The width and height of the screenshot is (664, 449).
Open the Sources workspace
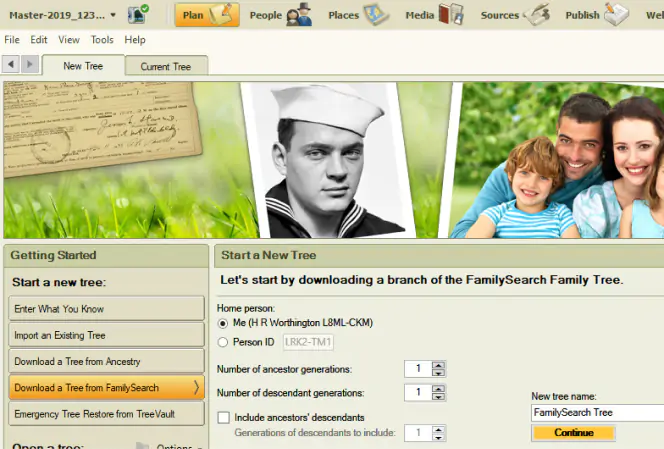pyautogui.click(x=515, y=15)
